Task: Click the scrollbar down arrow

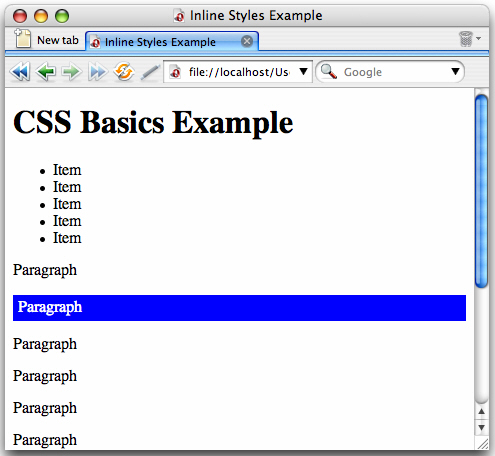Action: [x=481, y=427]
